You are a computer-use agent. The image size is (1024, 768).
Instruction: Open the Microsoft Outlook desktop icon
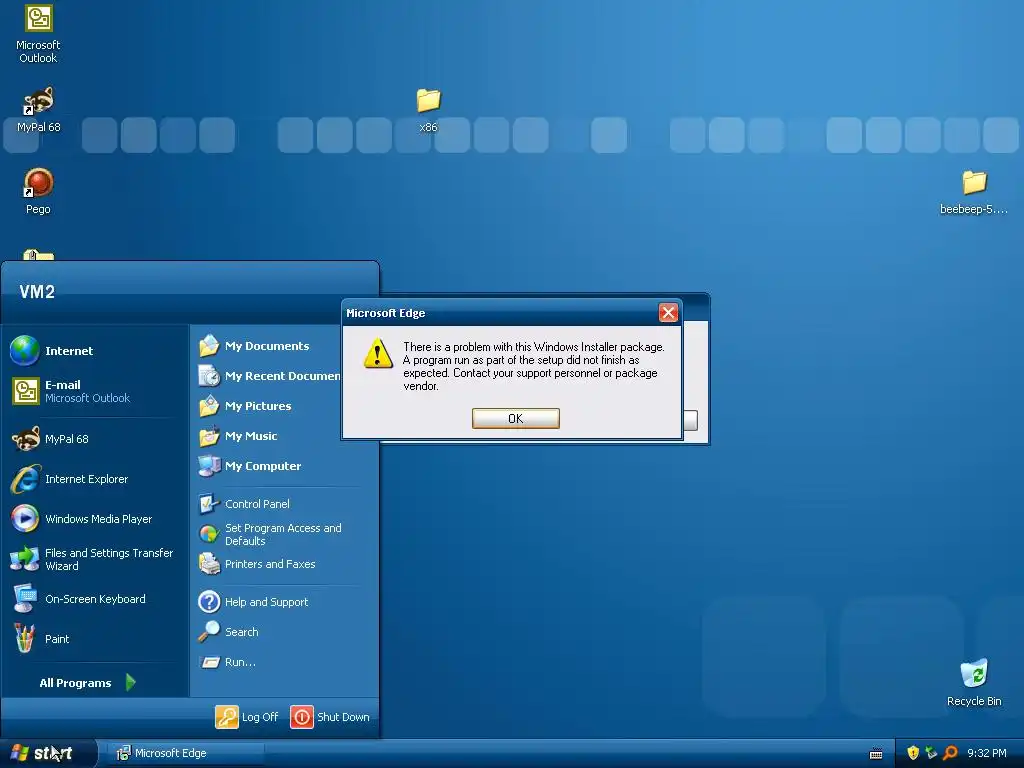click(38, 34)
